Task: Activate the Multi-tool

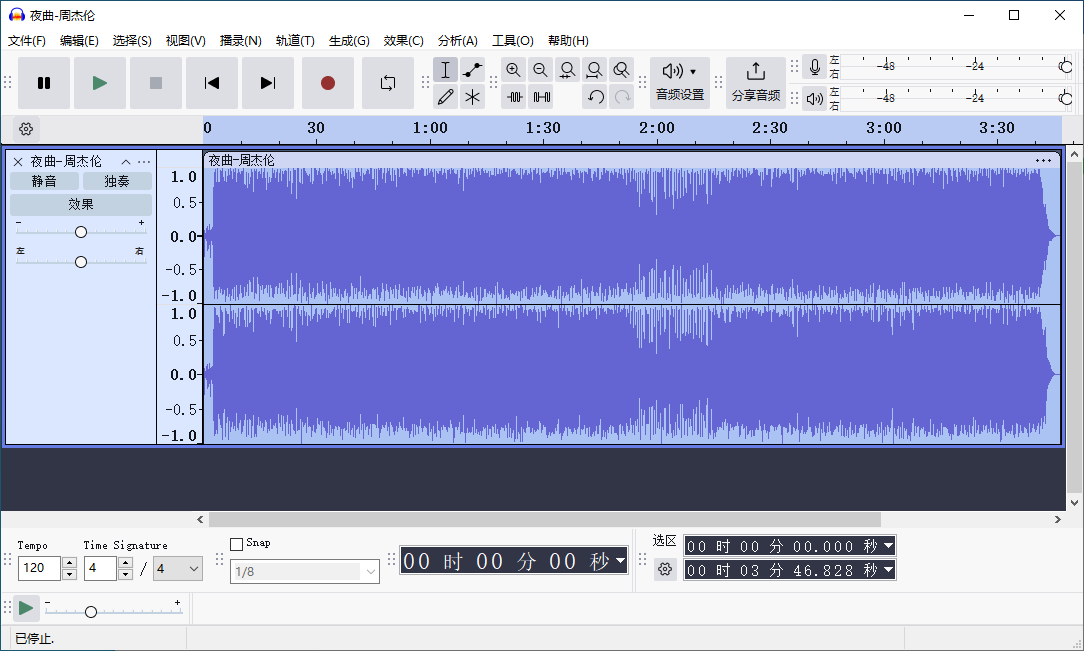Action: [x=472, y=96]
